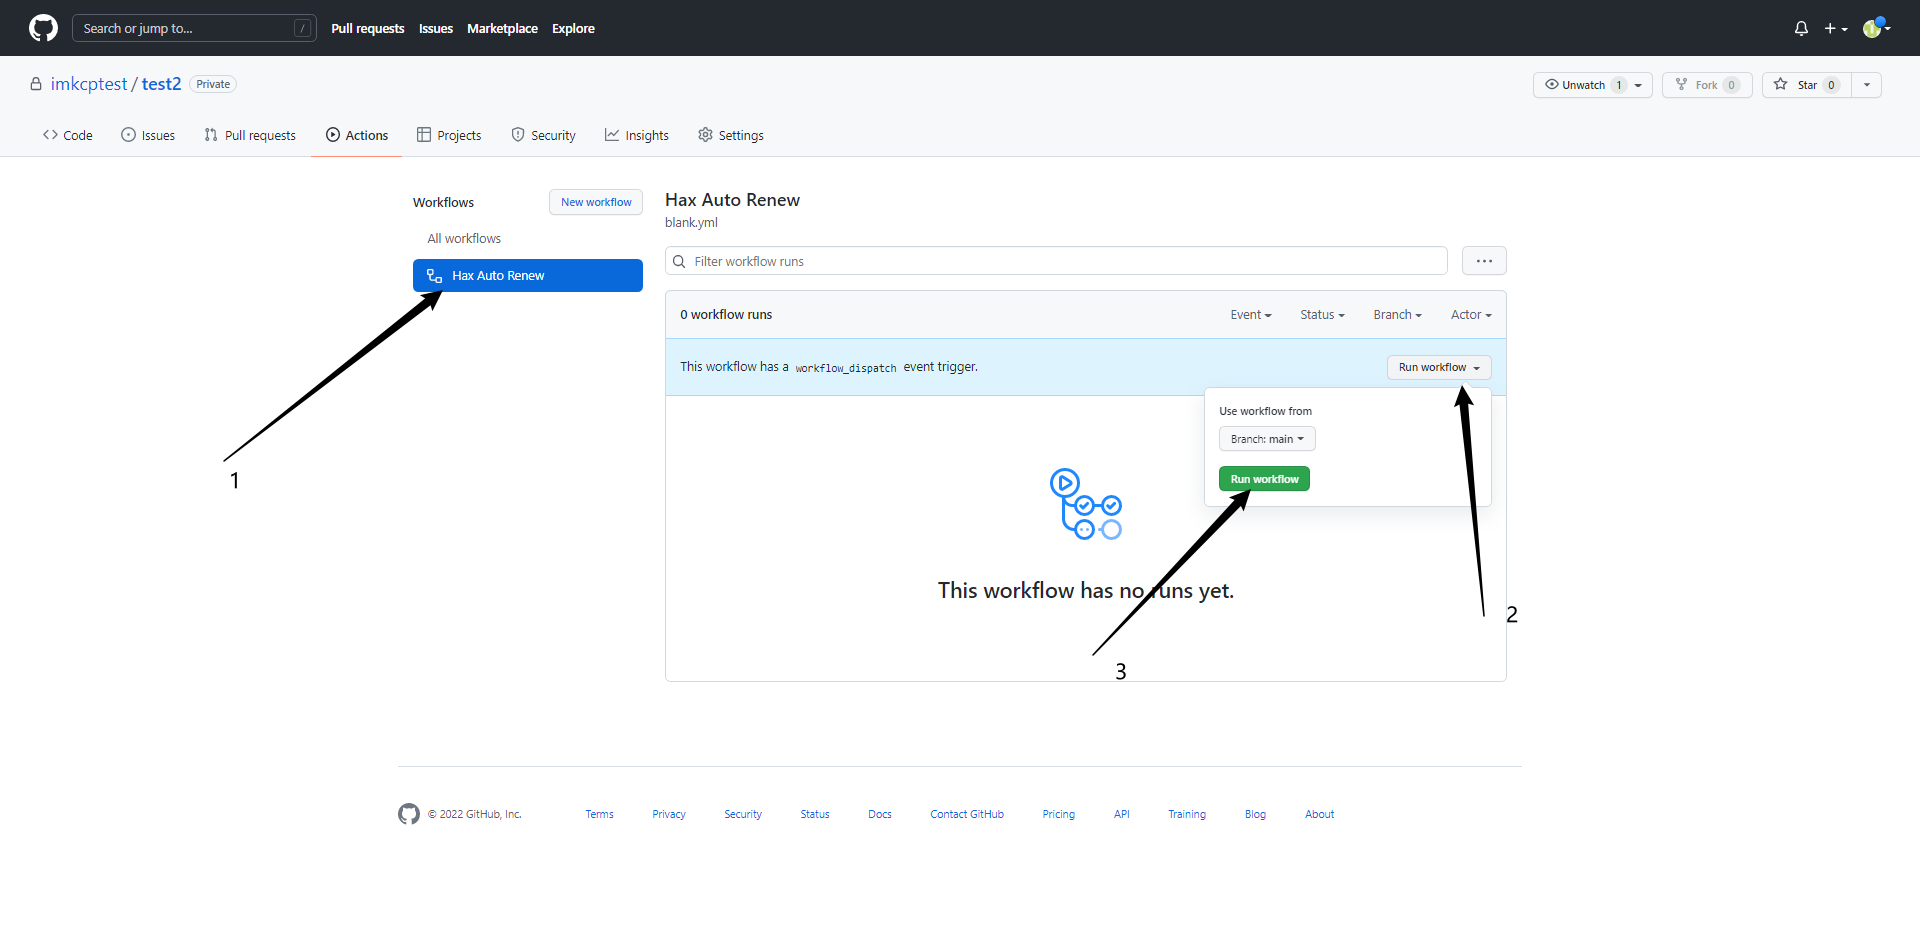
Task: Switch to the repository Pull requests tab
Action: [250, 135]
